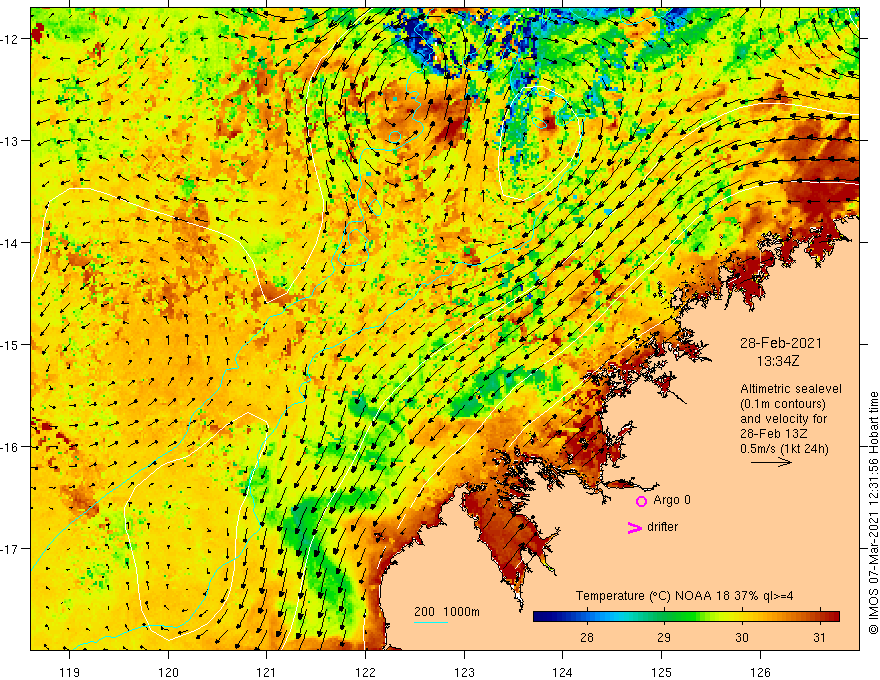The image size is (880, 680).
Task: Click the '0.5m/s (1kt 24h)' label
Action: pos(784,449)
